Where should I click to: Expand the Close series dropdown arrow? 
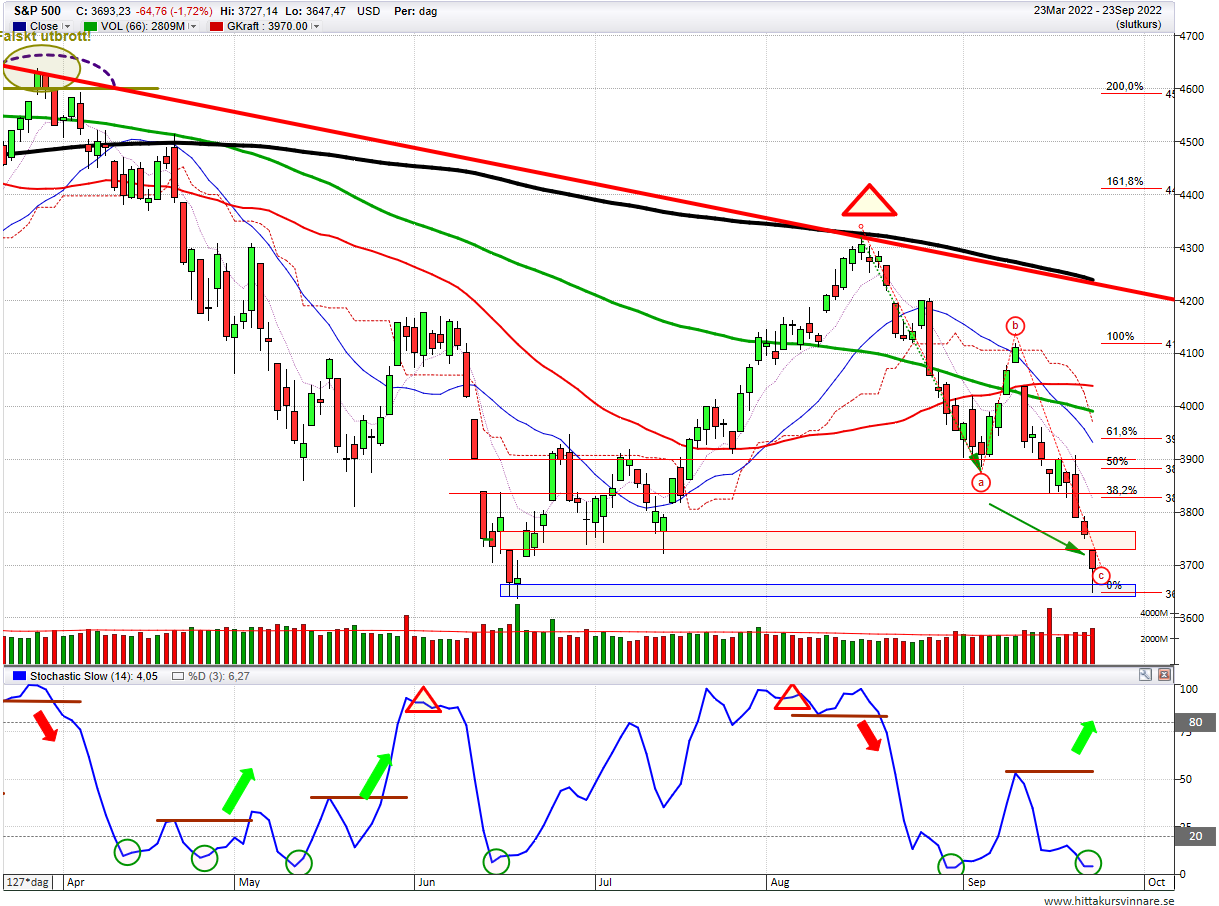(67, 27)
